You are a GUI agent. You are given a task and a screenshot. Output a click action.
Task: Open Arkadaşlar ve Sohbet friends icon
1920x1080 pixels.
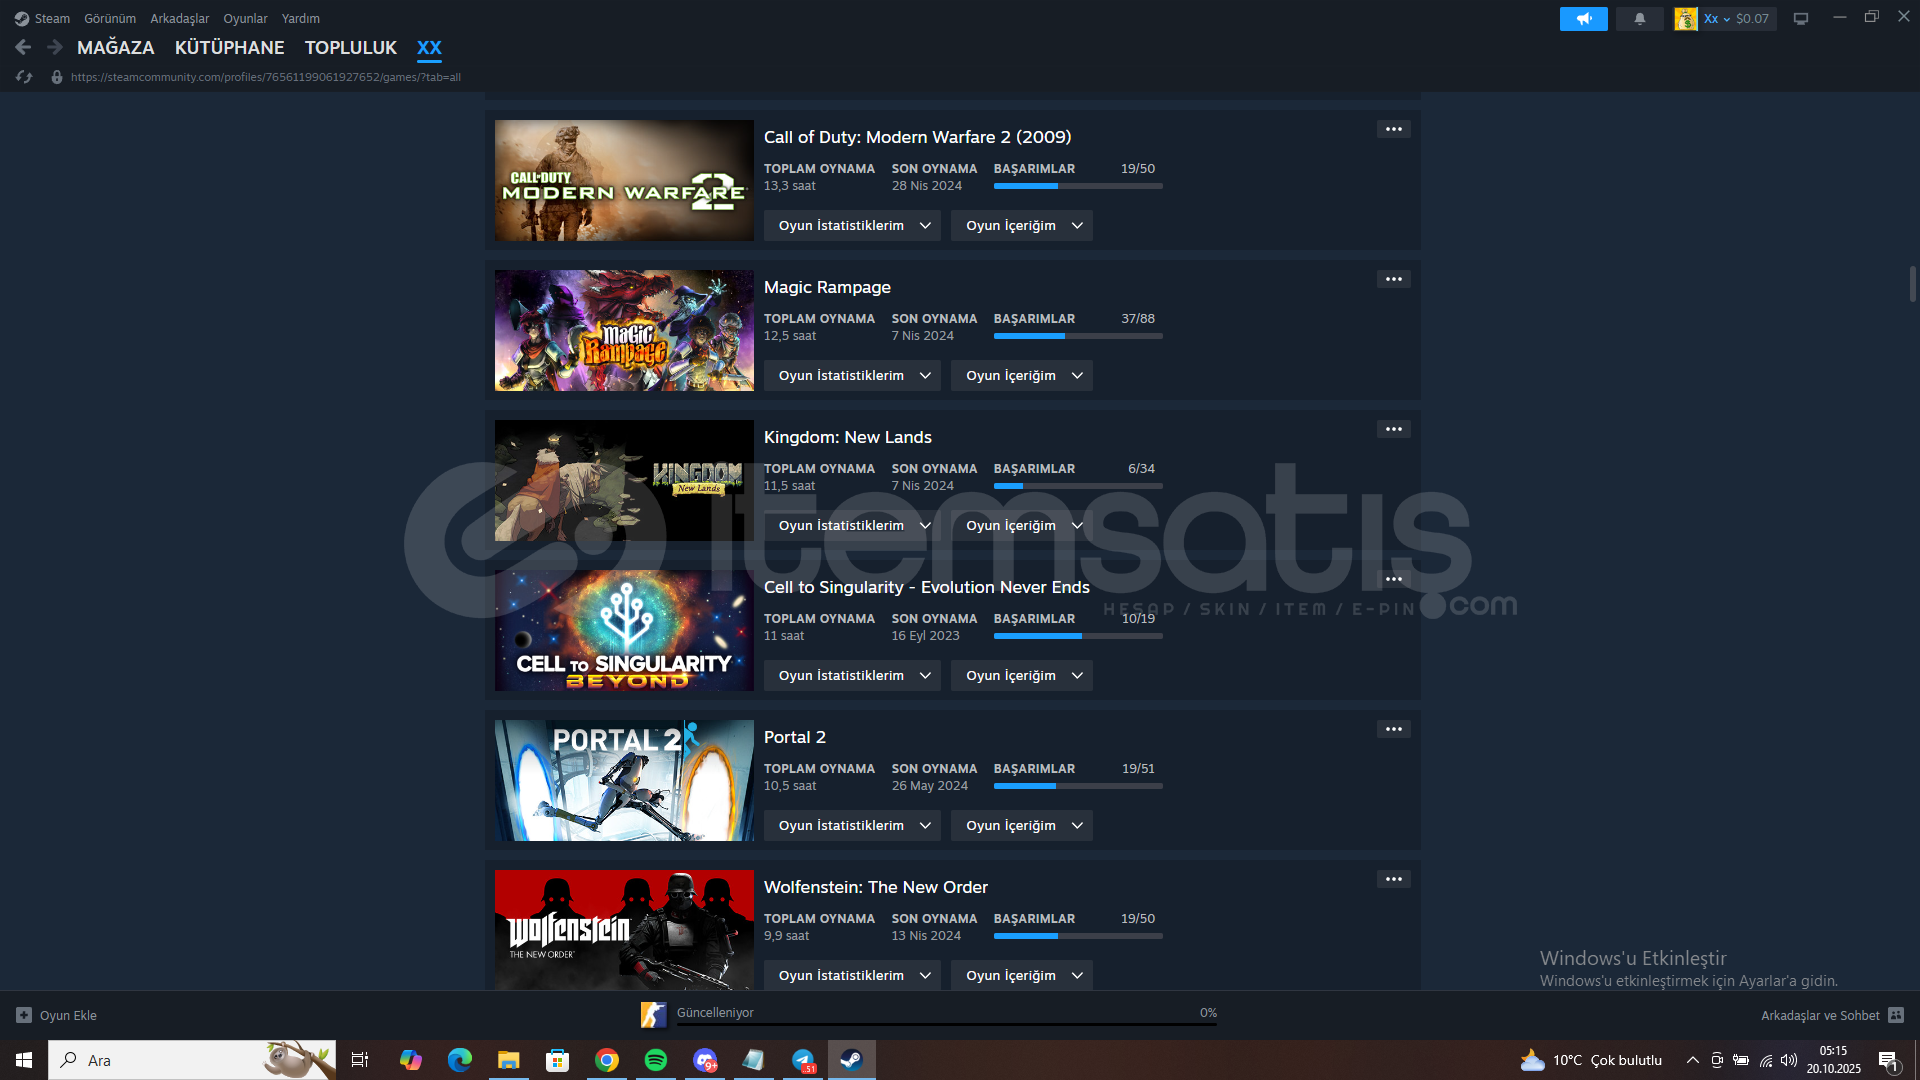coord(1896,1015)
